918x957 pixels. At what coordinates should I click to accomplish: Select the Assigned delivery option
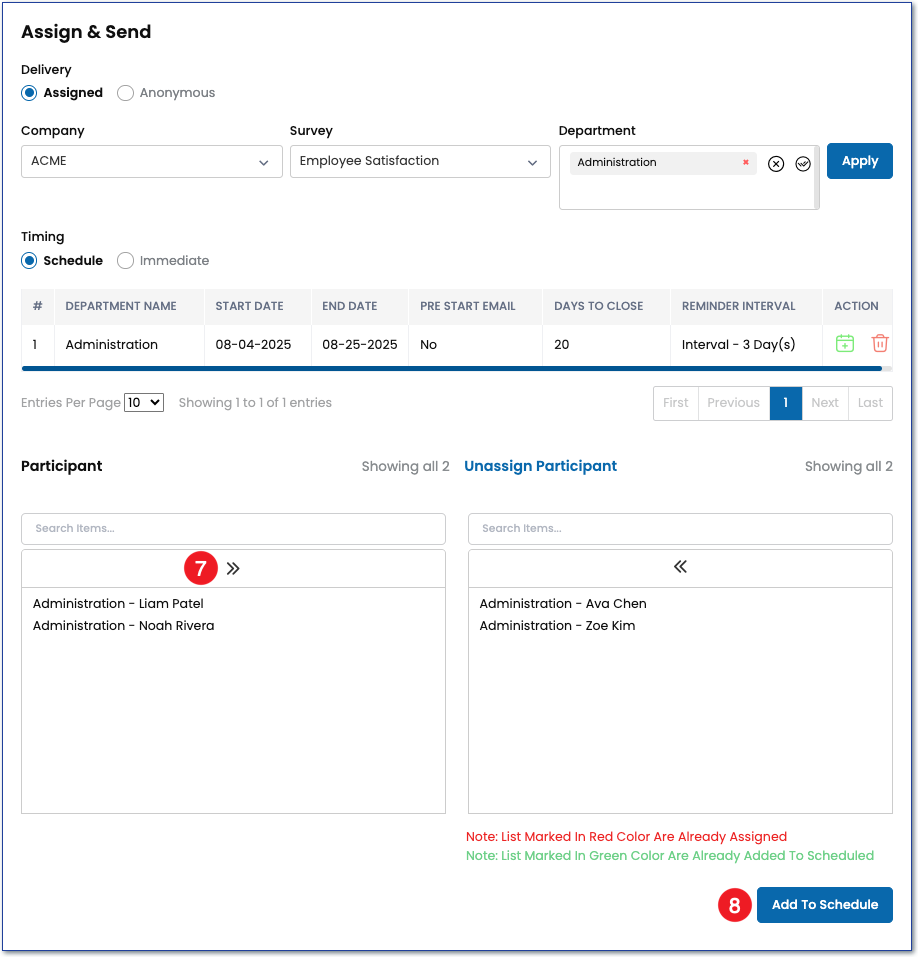click(x=29, y=93)
